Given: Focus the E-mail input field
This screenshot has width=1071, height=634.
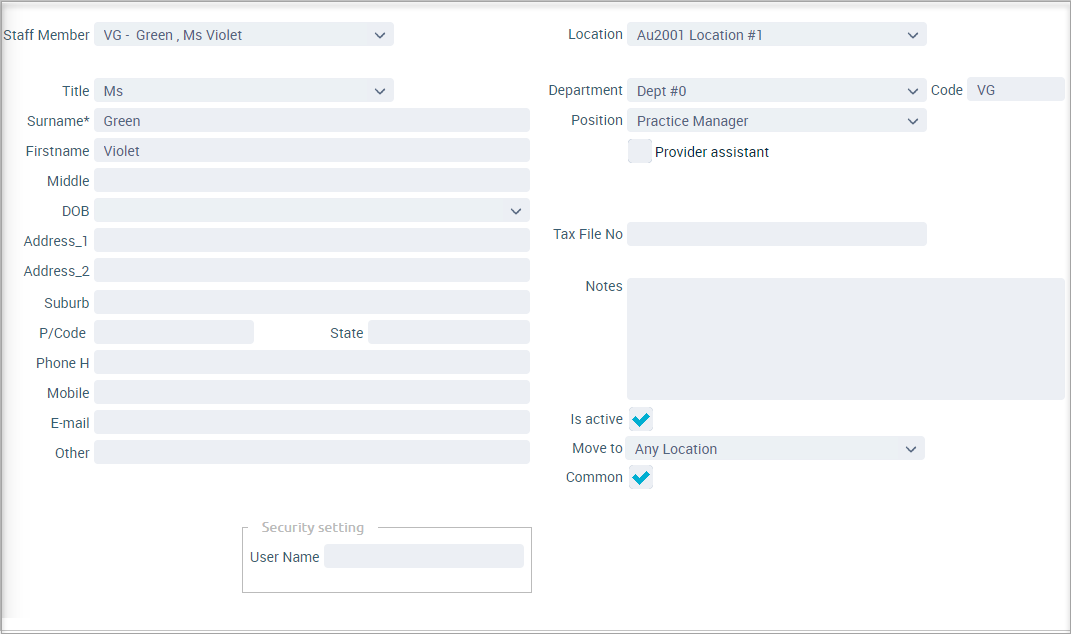Looking at the screenshot, I should pyautogui.click(x=312, y=423).
